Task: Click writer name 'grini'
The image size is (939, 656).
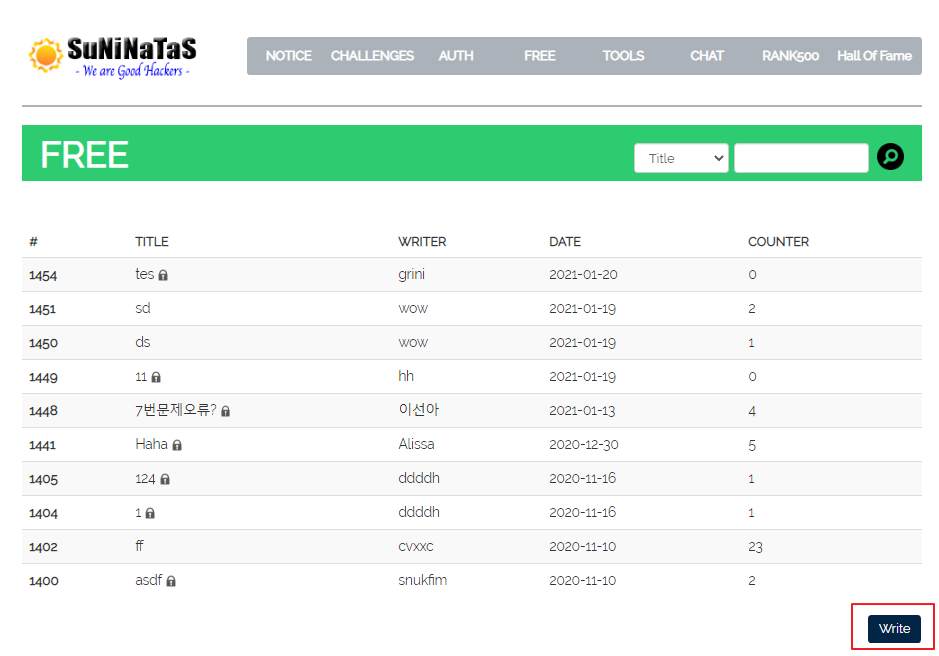Action: pos(411,274)
